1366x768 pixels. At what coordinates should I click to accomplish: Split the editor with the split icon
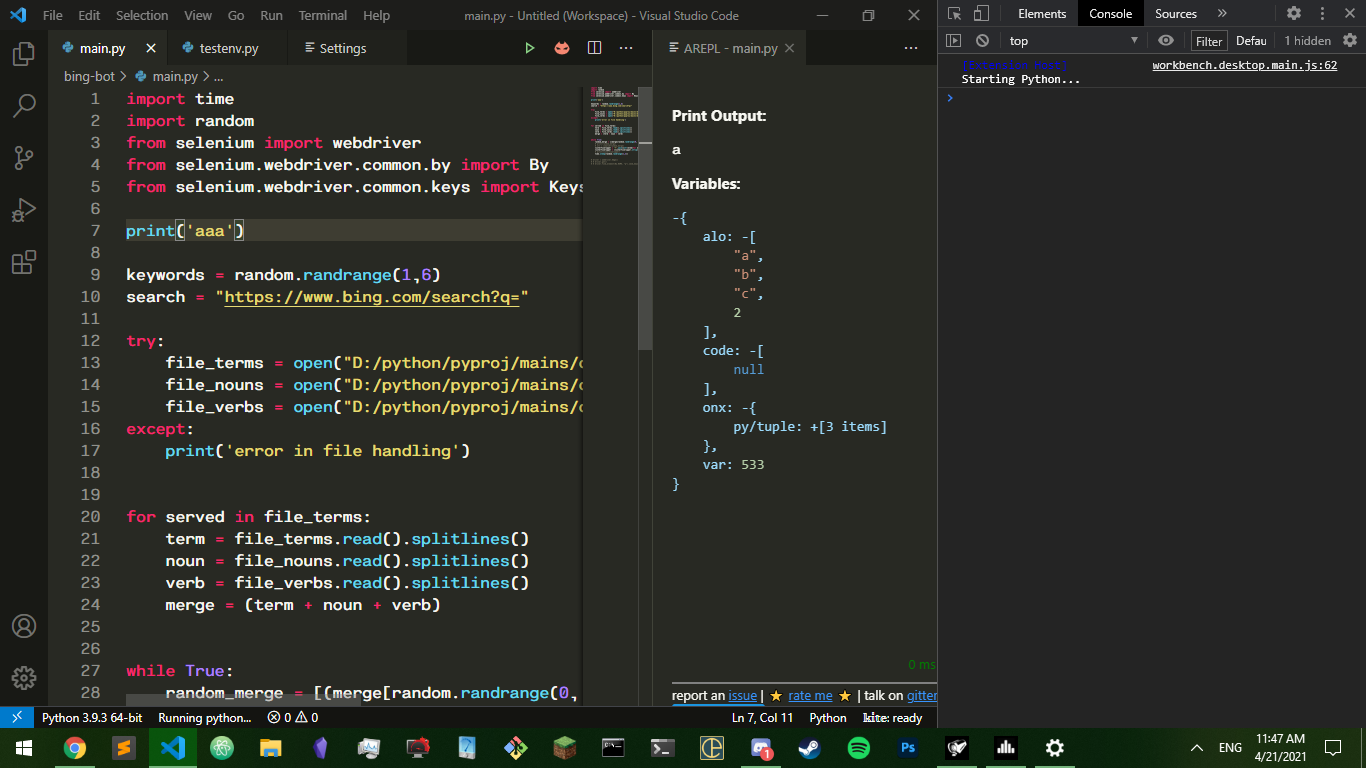tap(594, 47)
